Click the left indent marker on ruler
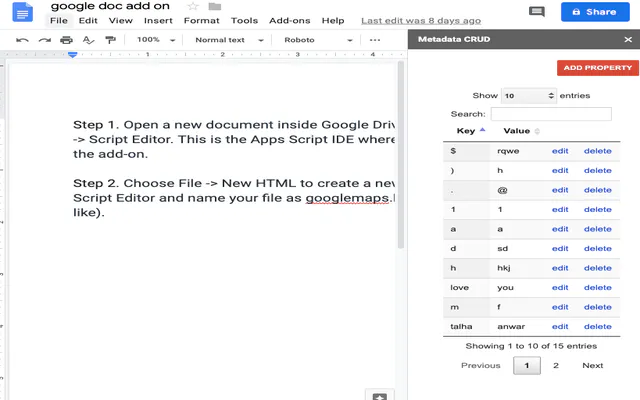Viewport: 640px width, 400px height. [73, 54]
